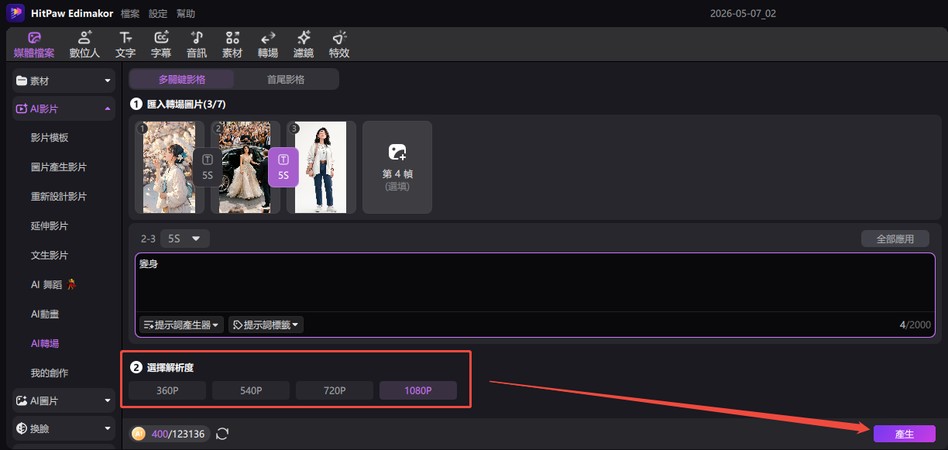Screen dimensions: 948x450
Task: Open the 媒體檔案 media tab
Action: (34, 45)
